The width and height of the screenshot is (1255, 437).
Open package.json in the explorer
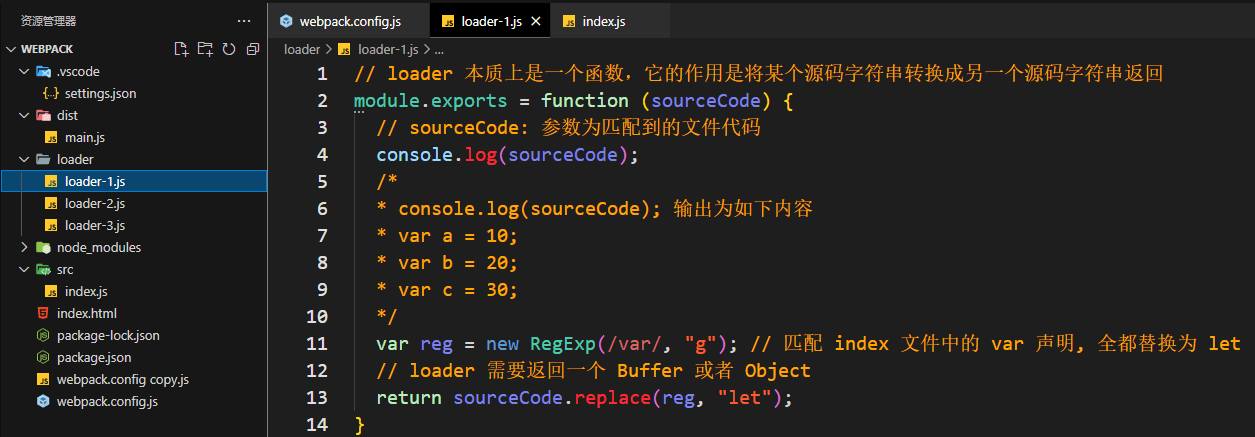tap(93, 357)
